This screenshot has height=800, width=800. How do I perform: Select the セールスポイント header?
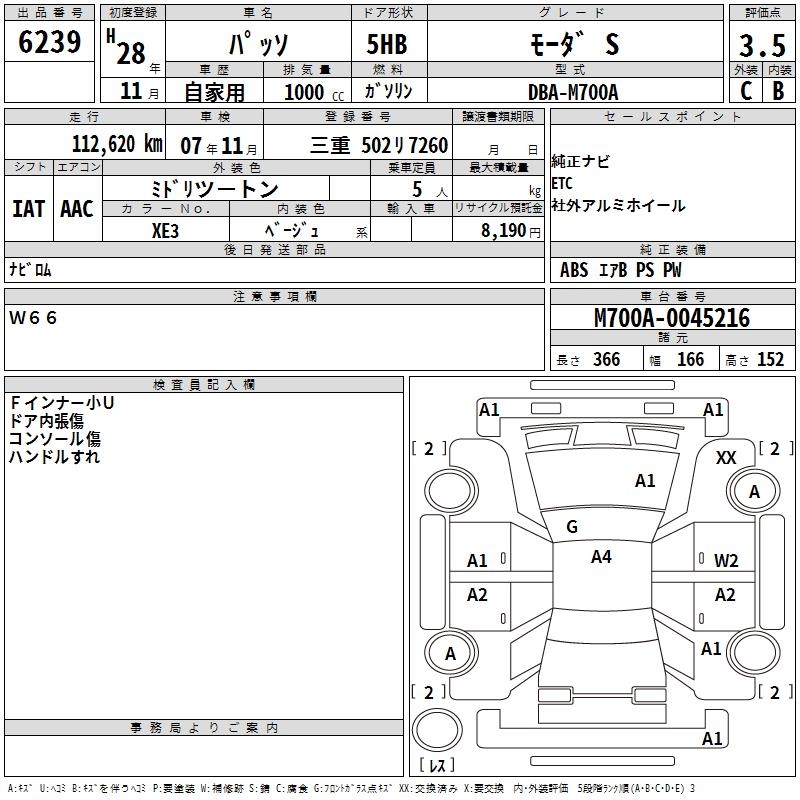[x=672, y=116]
